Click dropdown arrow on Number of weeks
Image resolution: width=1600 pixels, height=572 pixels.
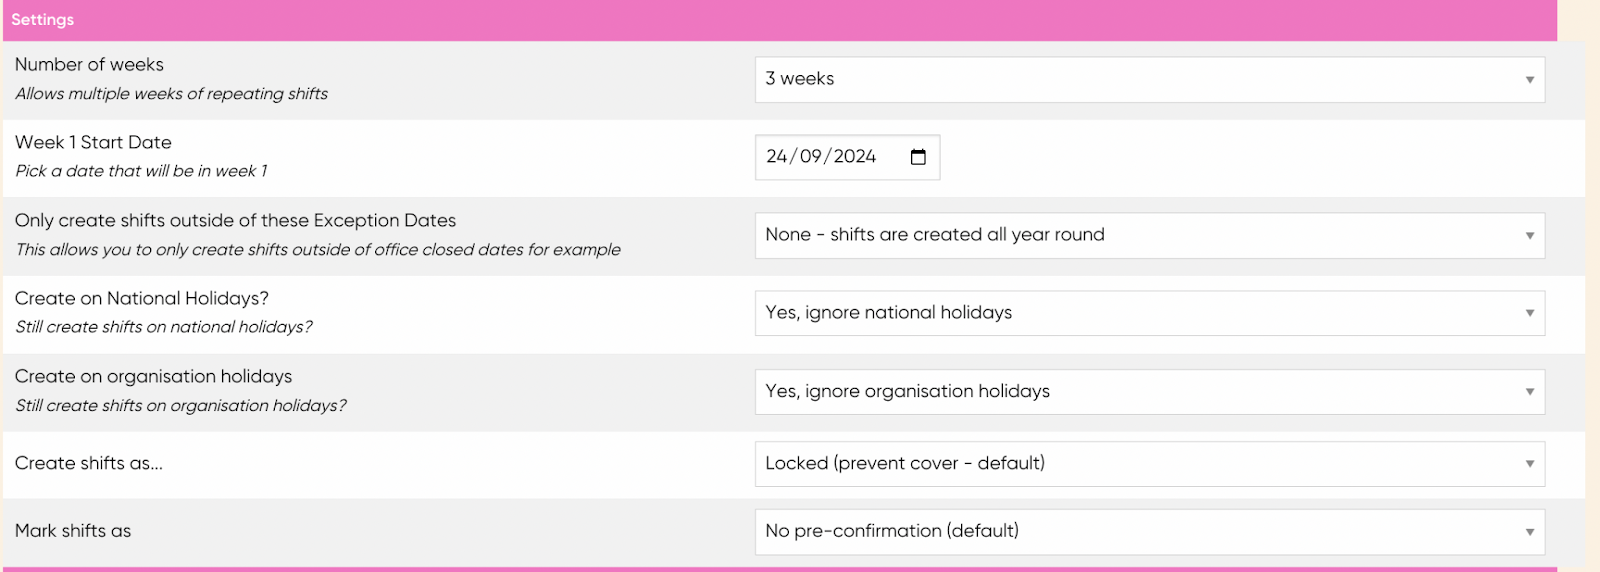click(1529, 80)
